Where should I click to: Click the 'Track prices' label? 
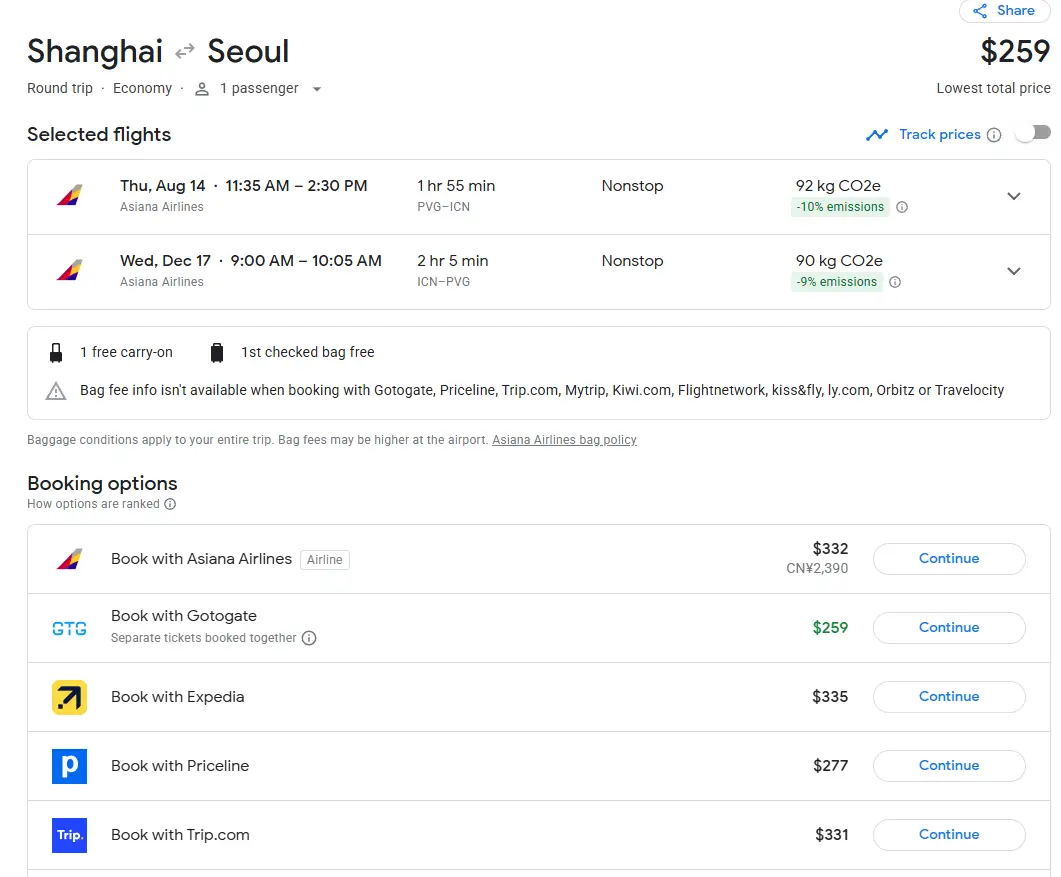(939, 135)
